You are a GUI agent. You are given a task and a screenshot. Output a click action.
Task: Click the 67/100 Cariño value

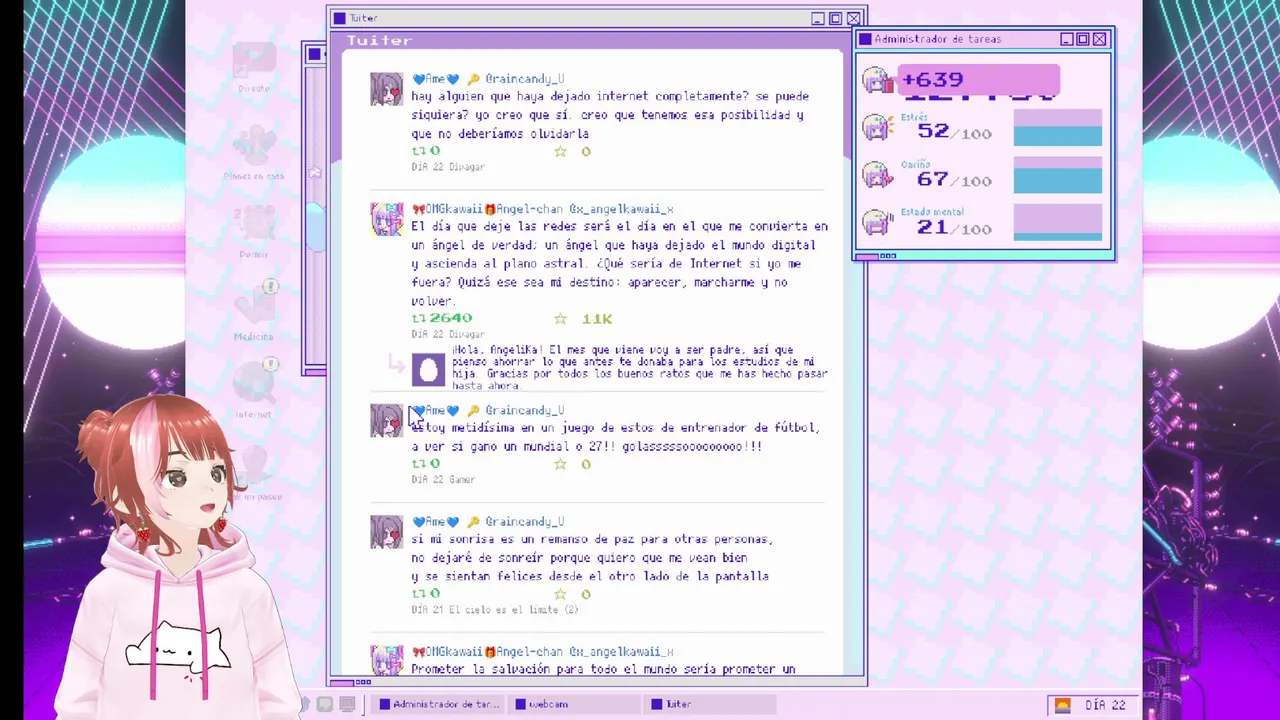tap(954, 179)
